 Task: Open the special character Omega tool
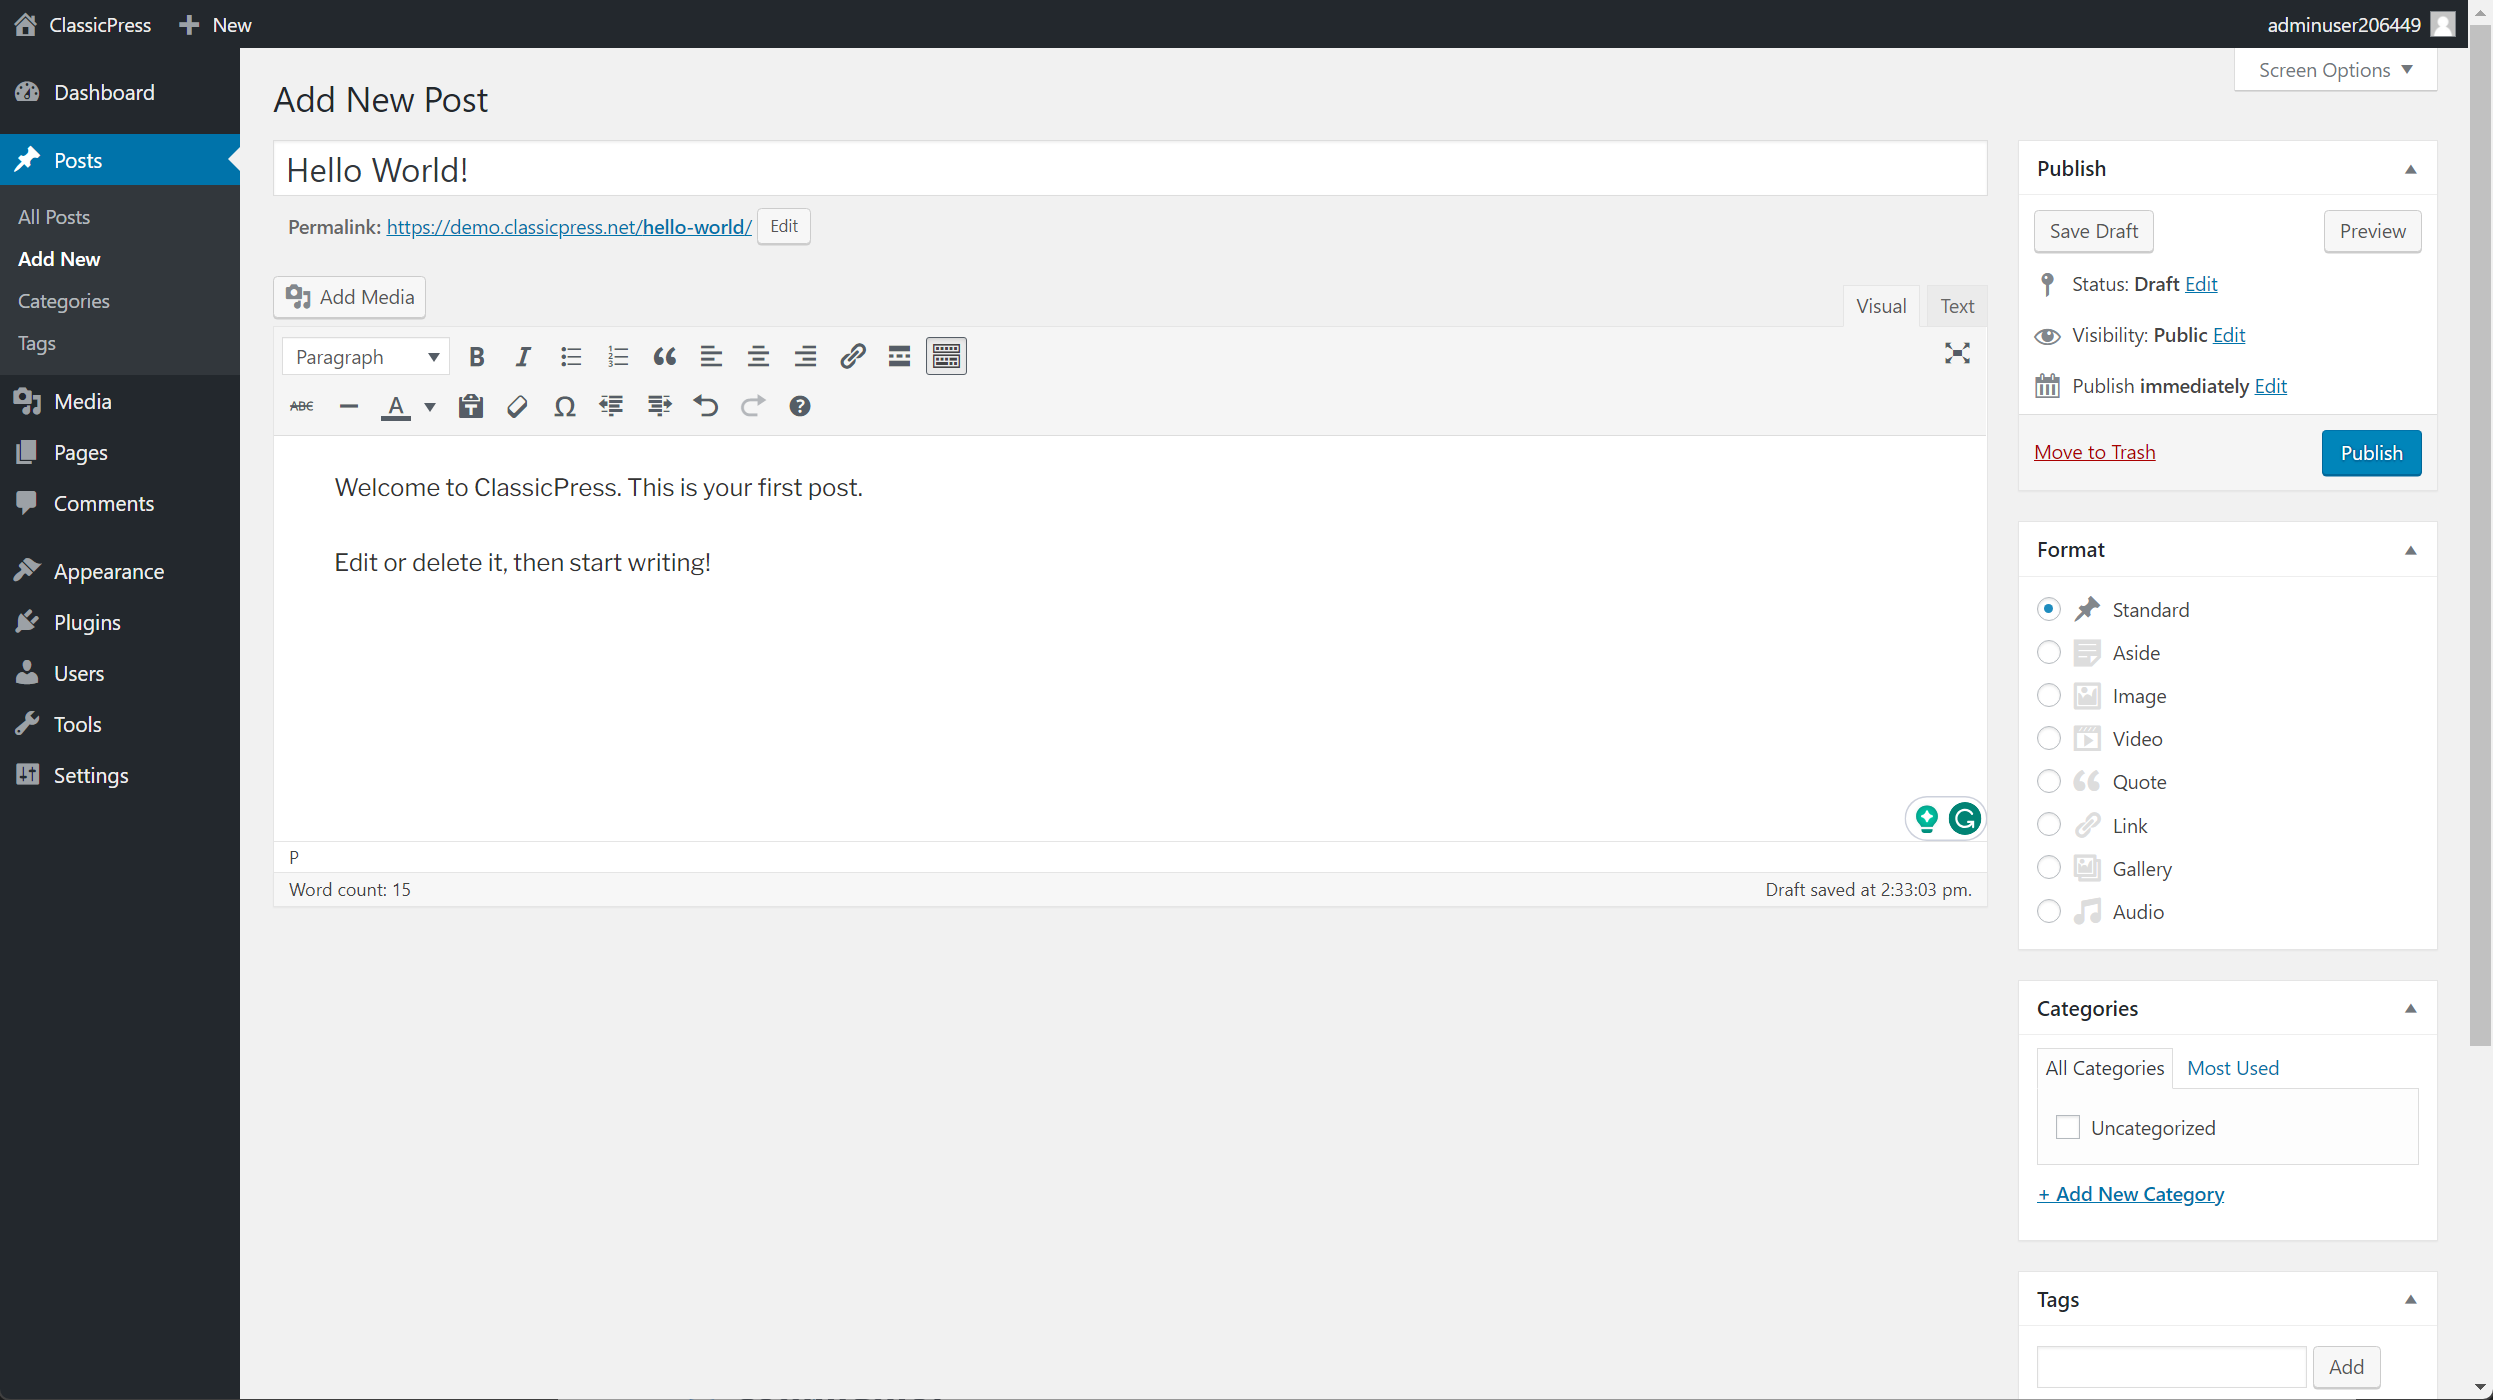click(564, 407)
